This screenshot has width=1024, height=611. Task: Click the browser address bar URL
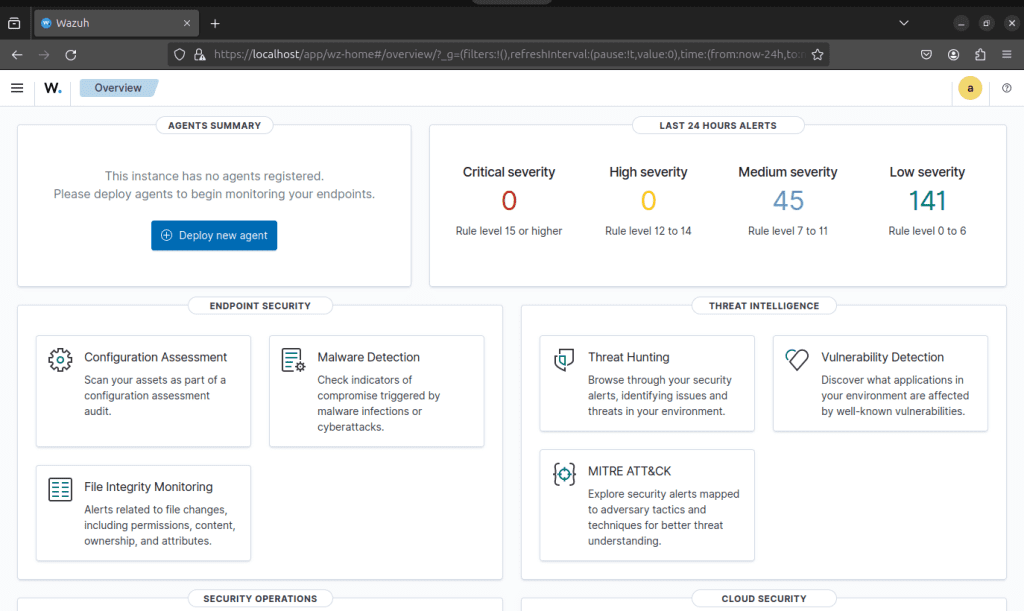click(x=509, y=55)
